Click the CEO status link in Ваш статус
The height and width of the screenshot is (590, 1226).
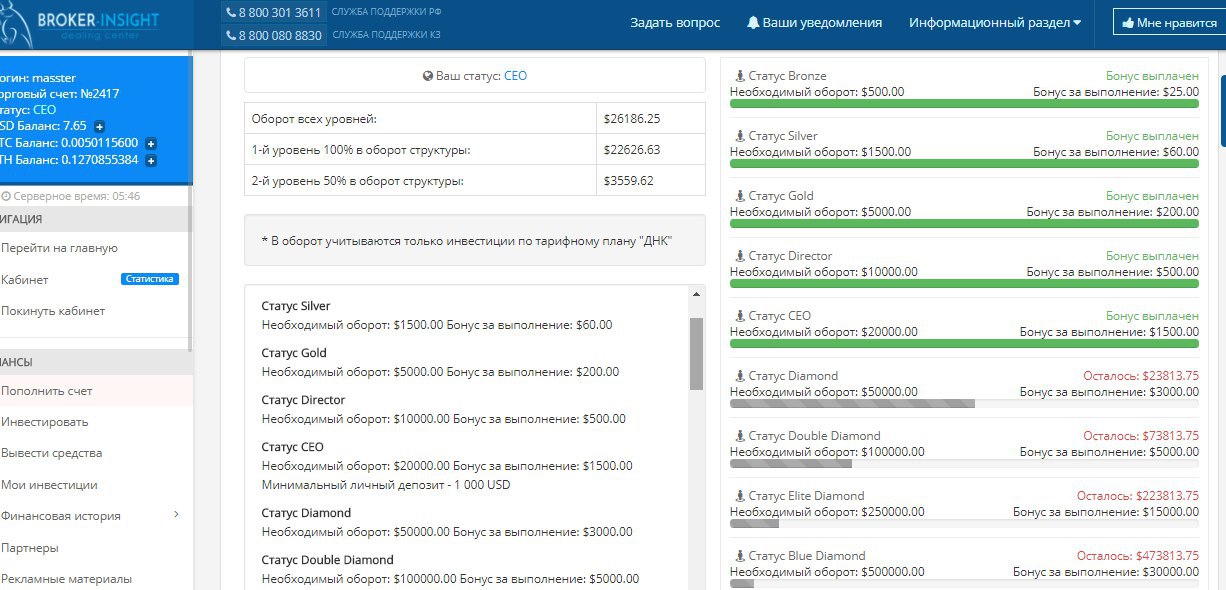click(515, 76)
